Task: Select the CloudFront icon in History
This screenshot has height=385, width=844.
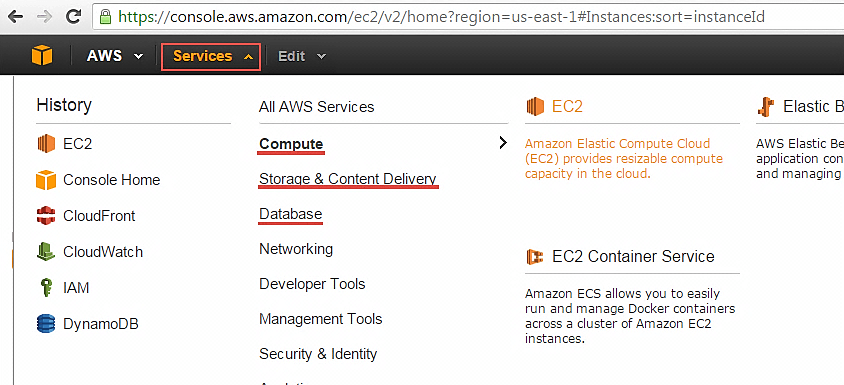Action: point(46,216)
